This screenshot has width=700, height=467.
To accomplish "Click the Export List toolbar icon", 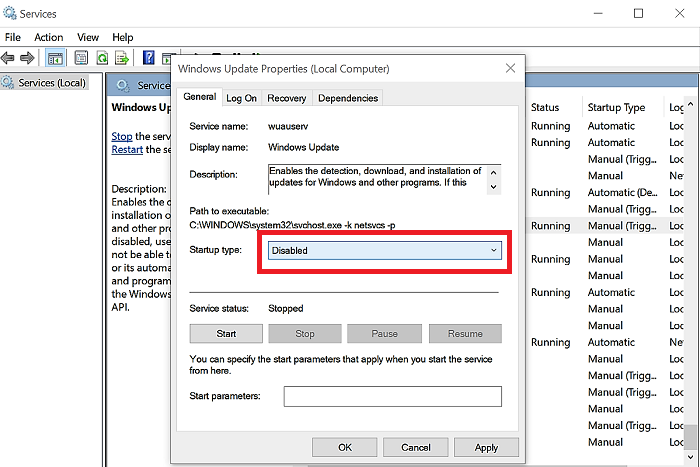I will tap(122, 58).
